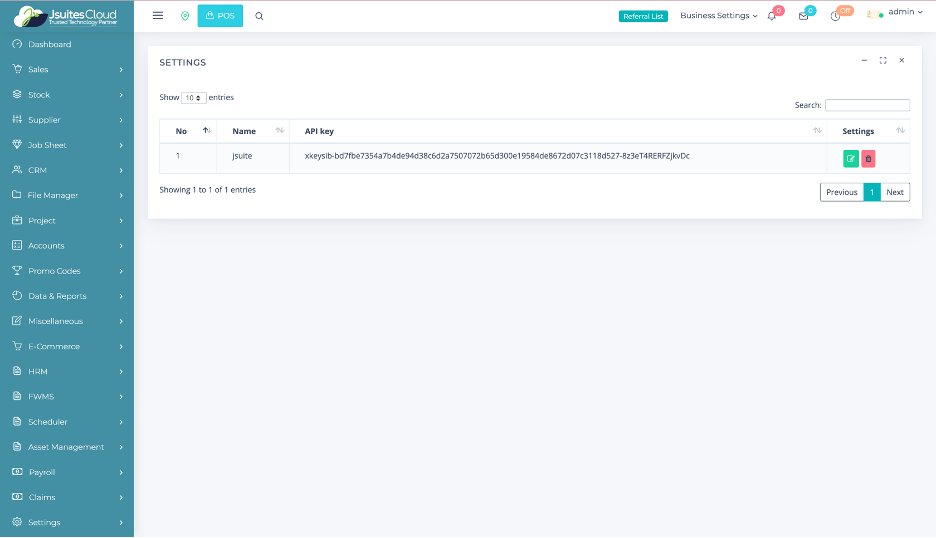Click the Referral List button
Image resolution: width=936 pixels, height=538 pixels.
(x=643, y=16)
